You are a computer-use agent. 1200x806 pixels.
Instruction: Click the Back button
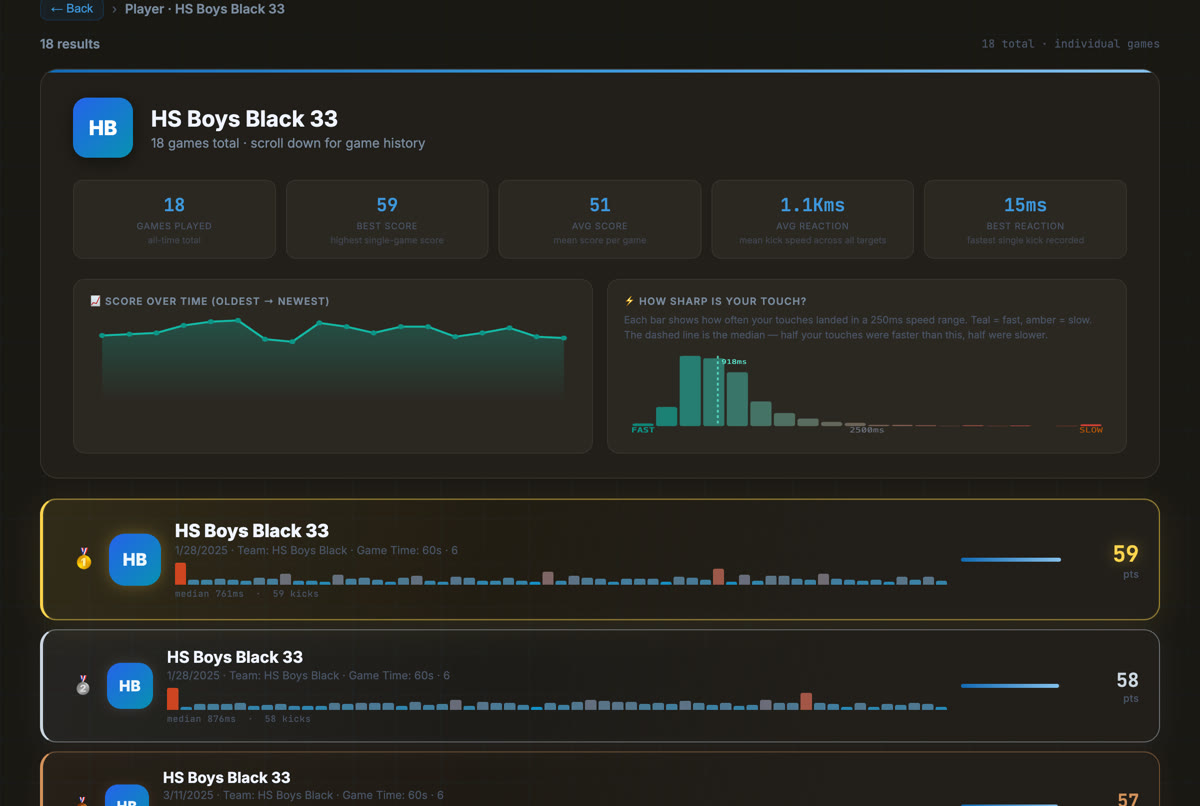72,9
